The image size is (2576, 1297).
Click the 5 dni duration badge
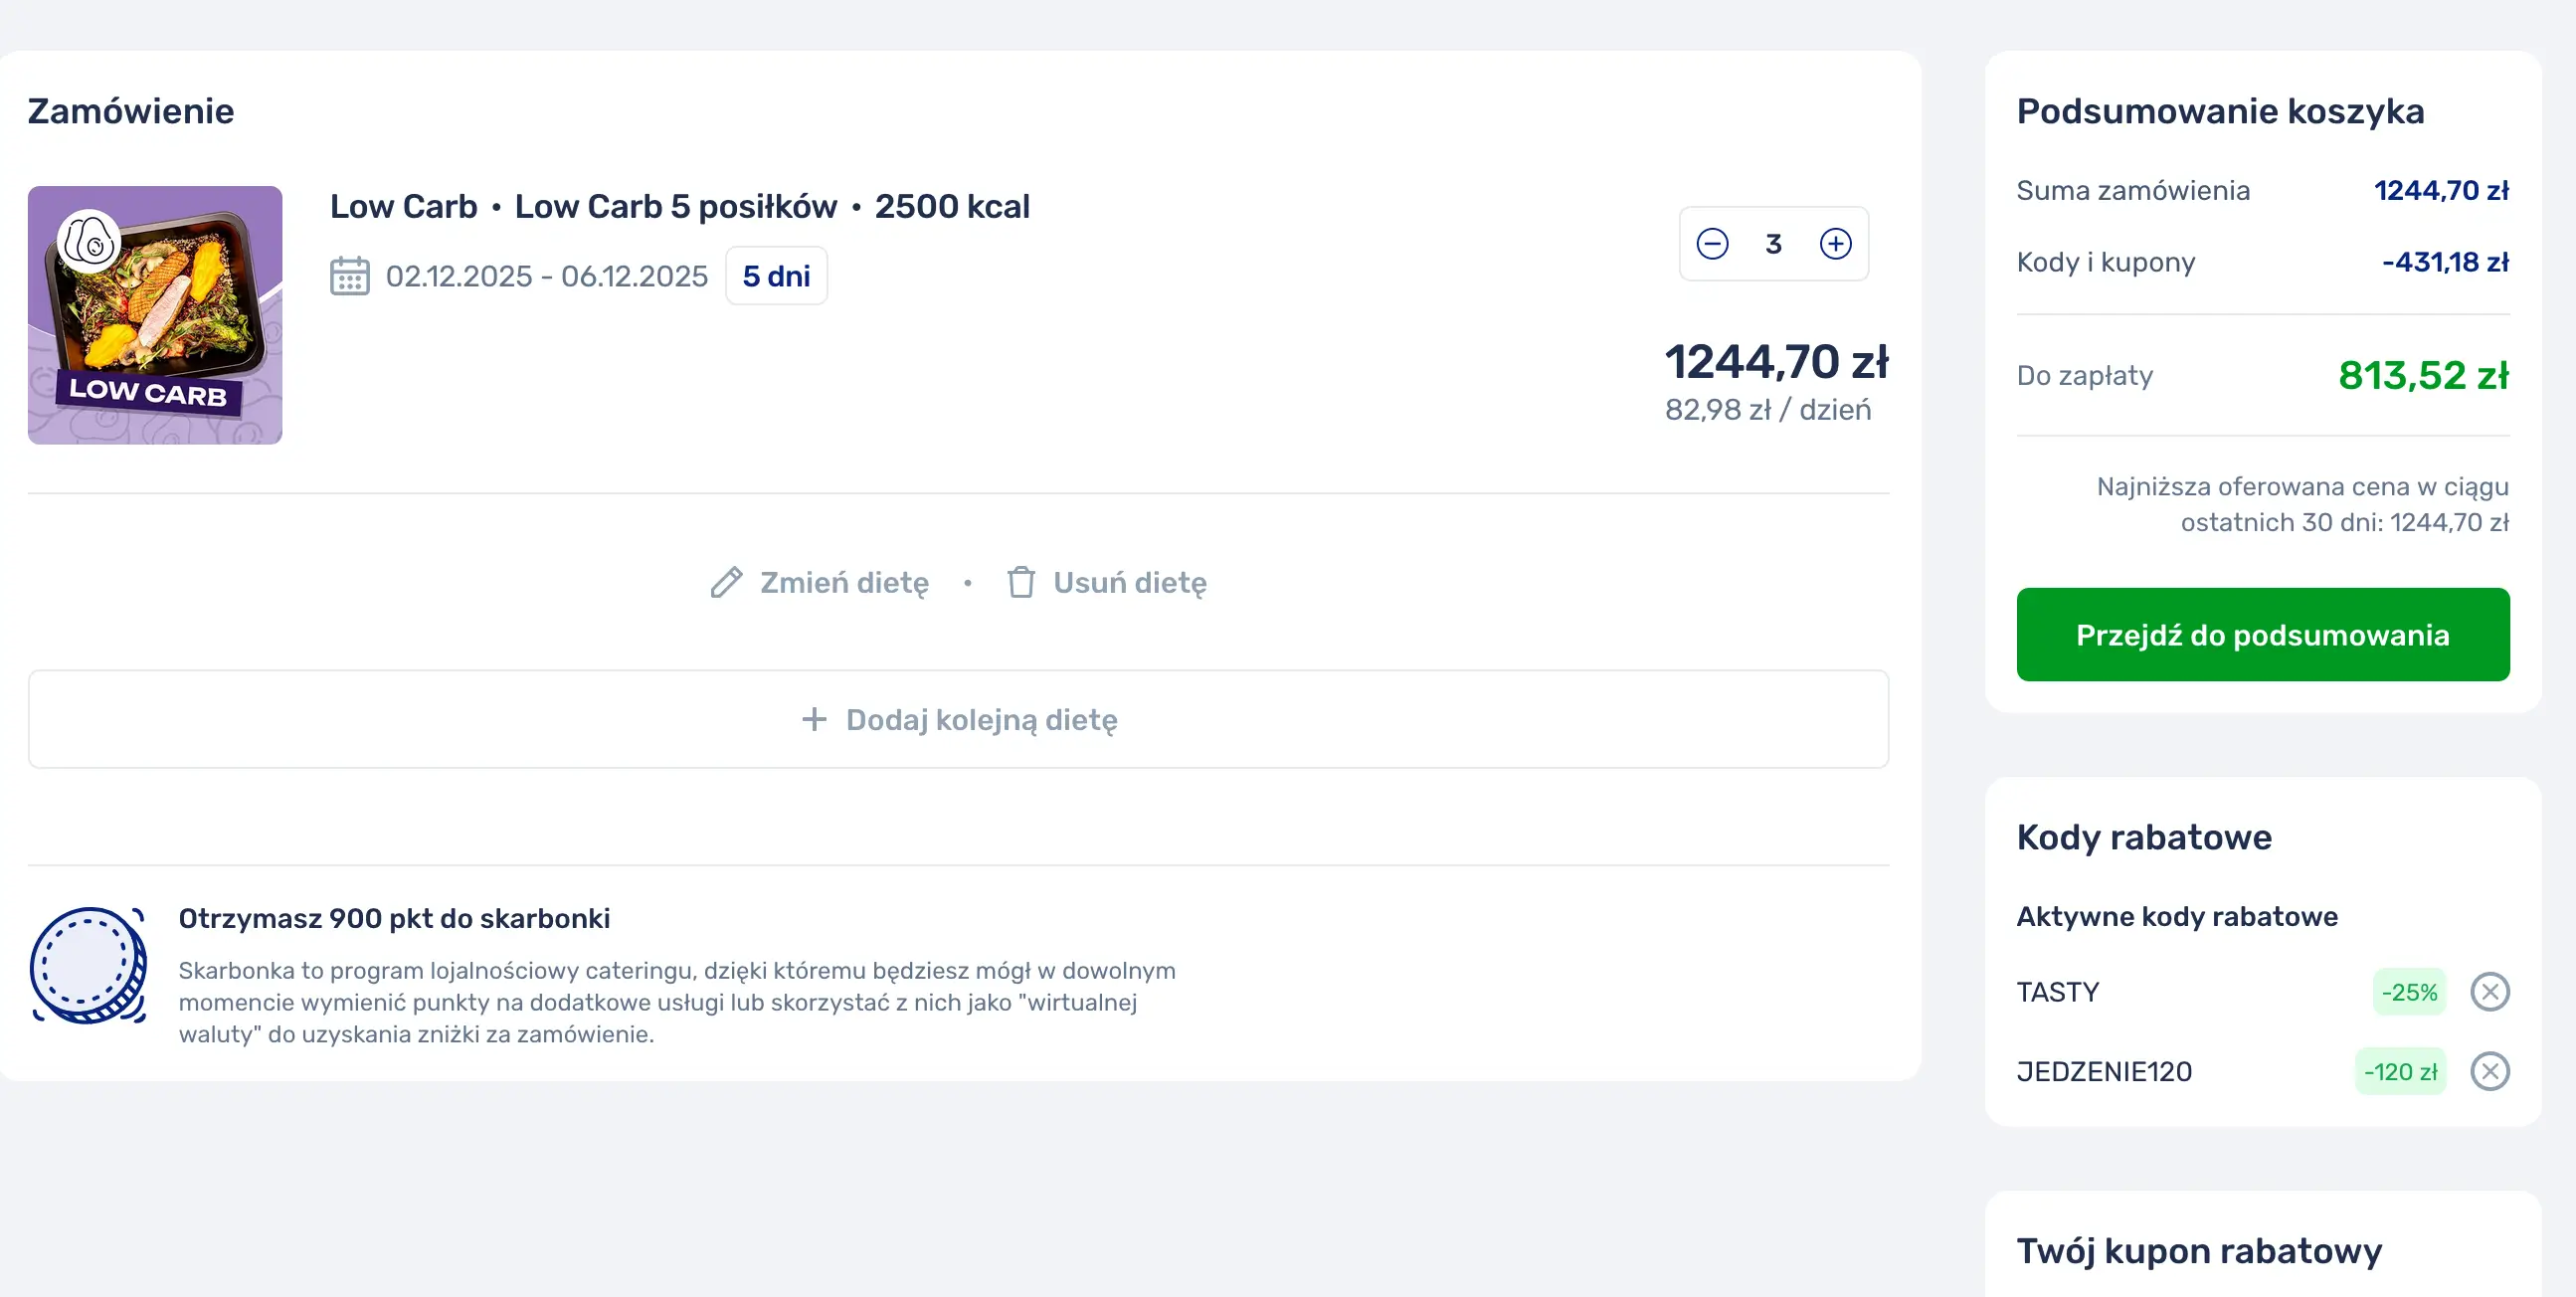pyautogui.click(x=776, y=276)
